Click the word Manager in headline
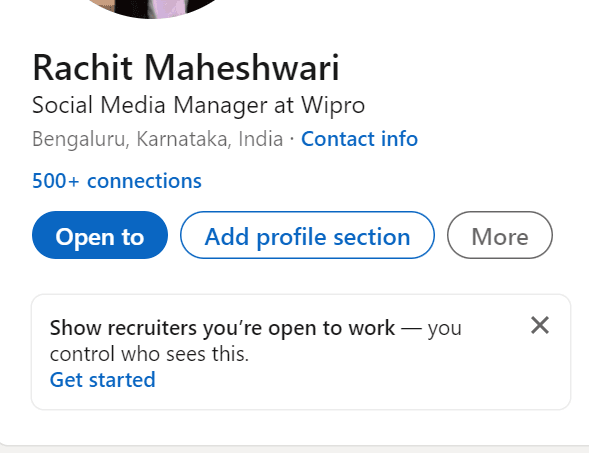589x453 pixels. [220, 105]
